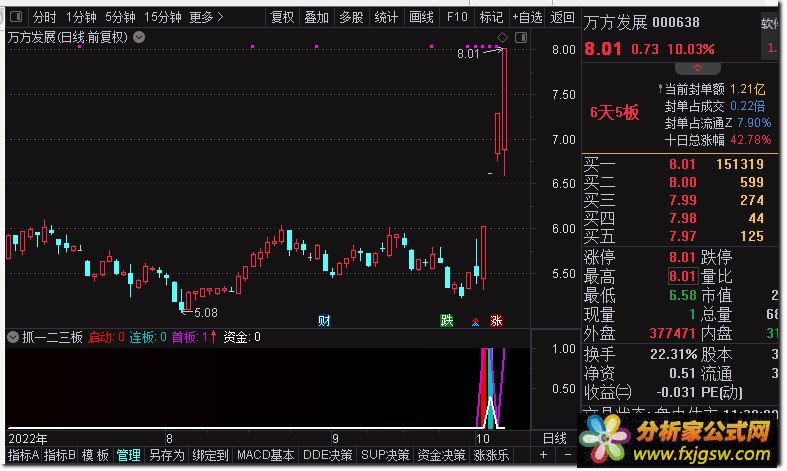Viewport: 787px width, 471px height.
Task: Choose the 涨涨乐 indicator
Action: pyautogui.click(x=491, y=455)
